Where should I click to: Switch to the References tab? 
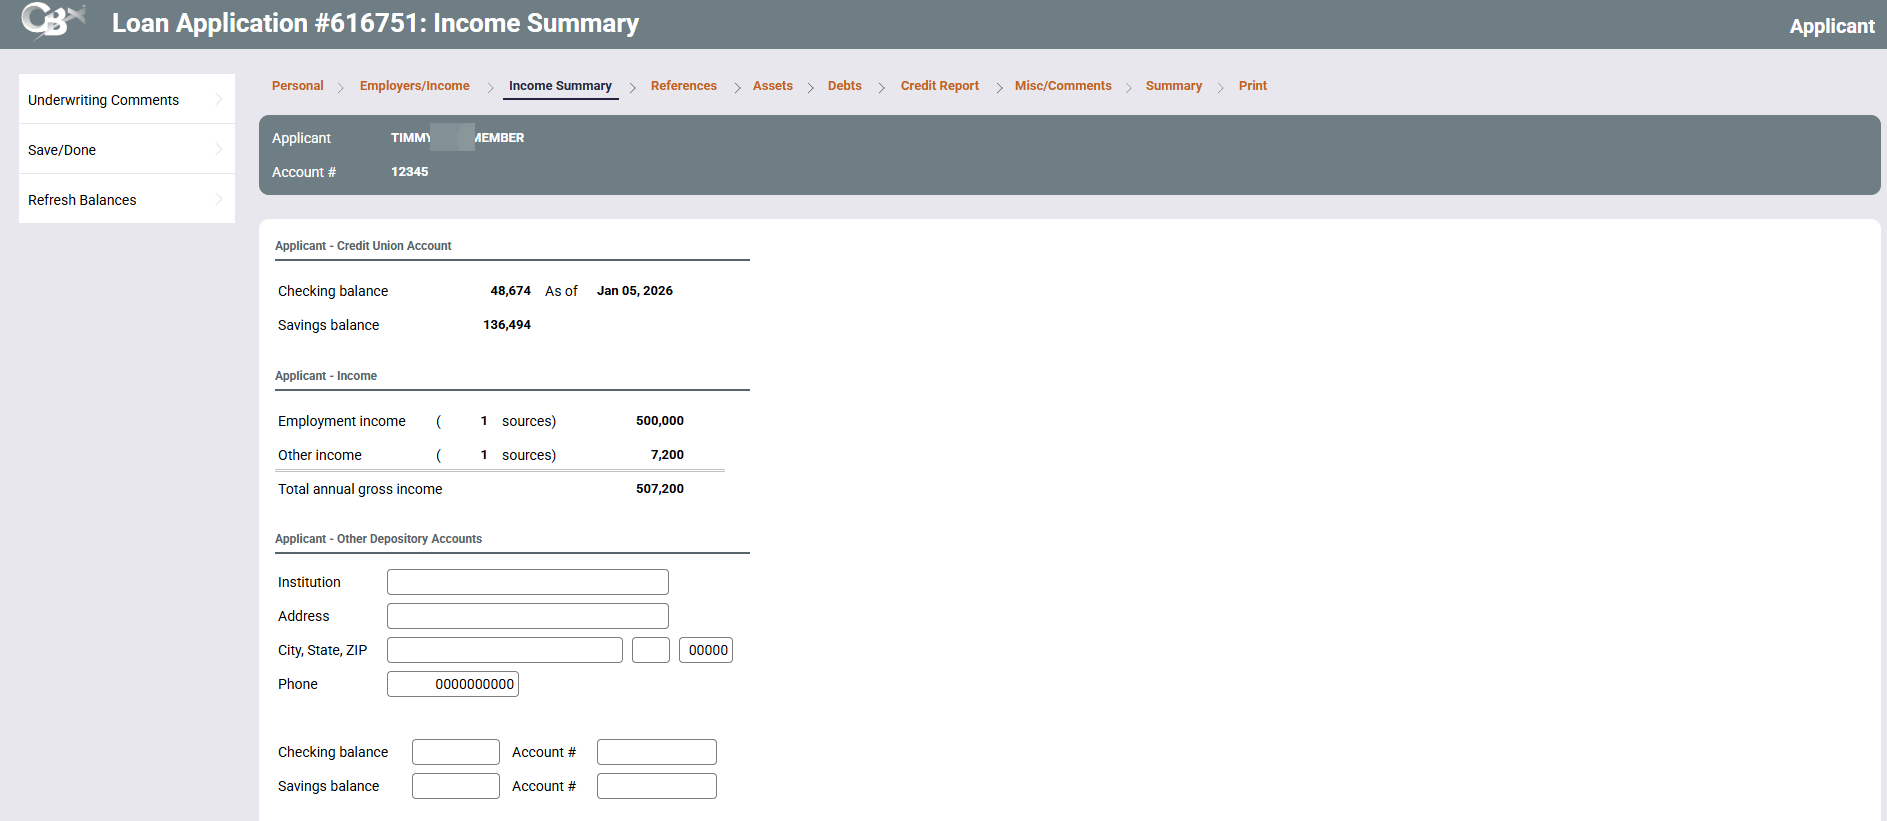pyautogui.click(x=683, y=86)
